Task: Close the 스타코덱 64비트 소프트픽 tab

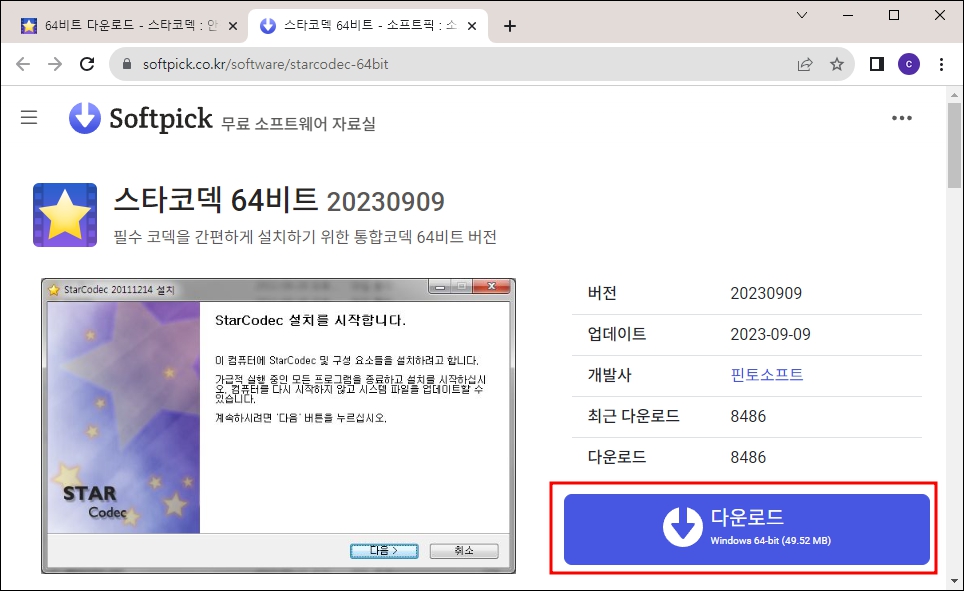Action: (472, 26)
